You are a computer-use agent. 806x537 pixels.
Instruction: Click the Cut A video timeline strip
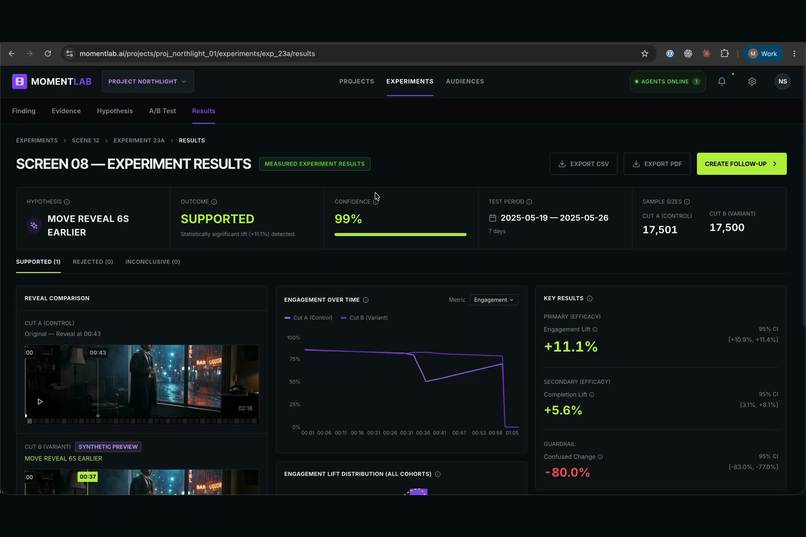[x=141, y=421]
